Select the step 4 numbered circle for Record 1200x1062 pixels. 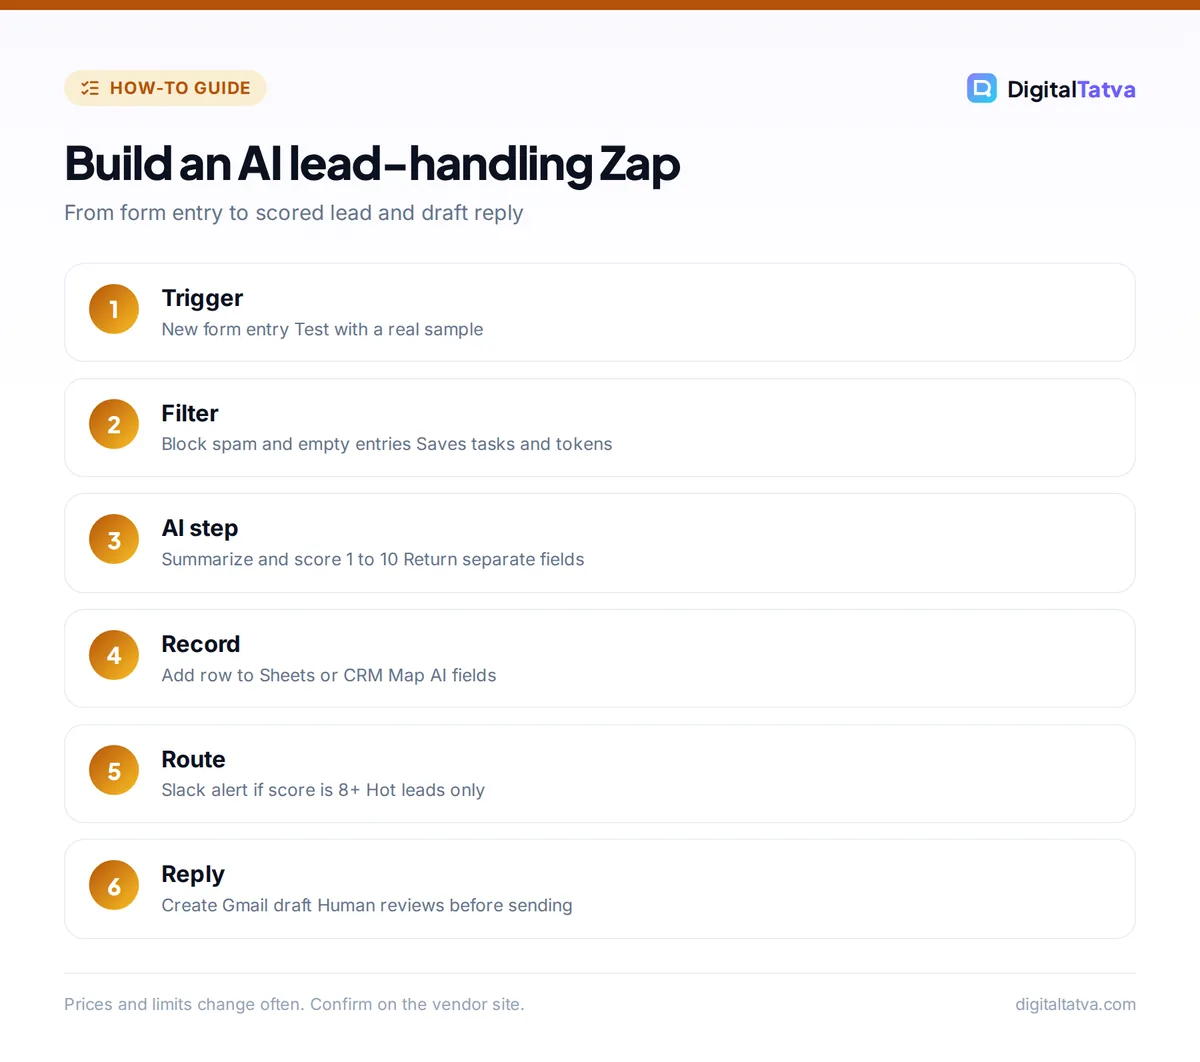click(114, 655)
